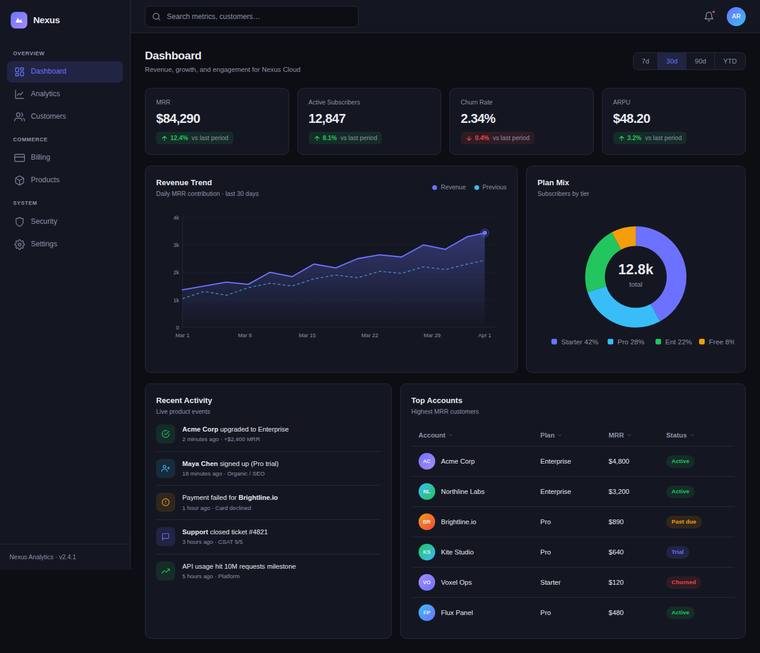Open the AR user avatar menu
Viewport: 760px width, 653px height.
coord(736,16)
